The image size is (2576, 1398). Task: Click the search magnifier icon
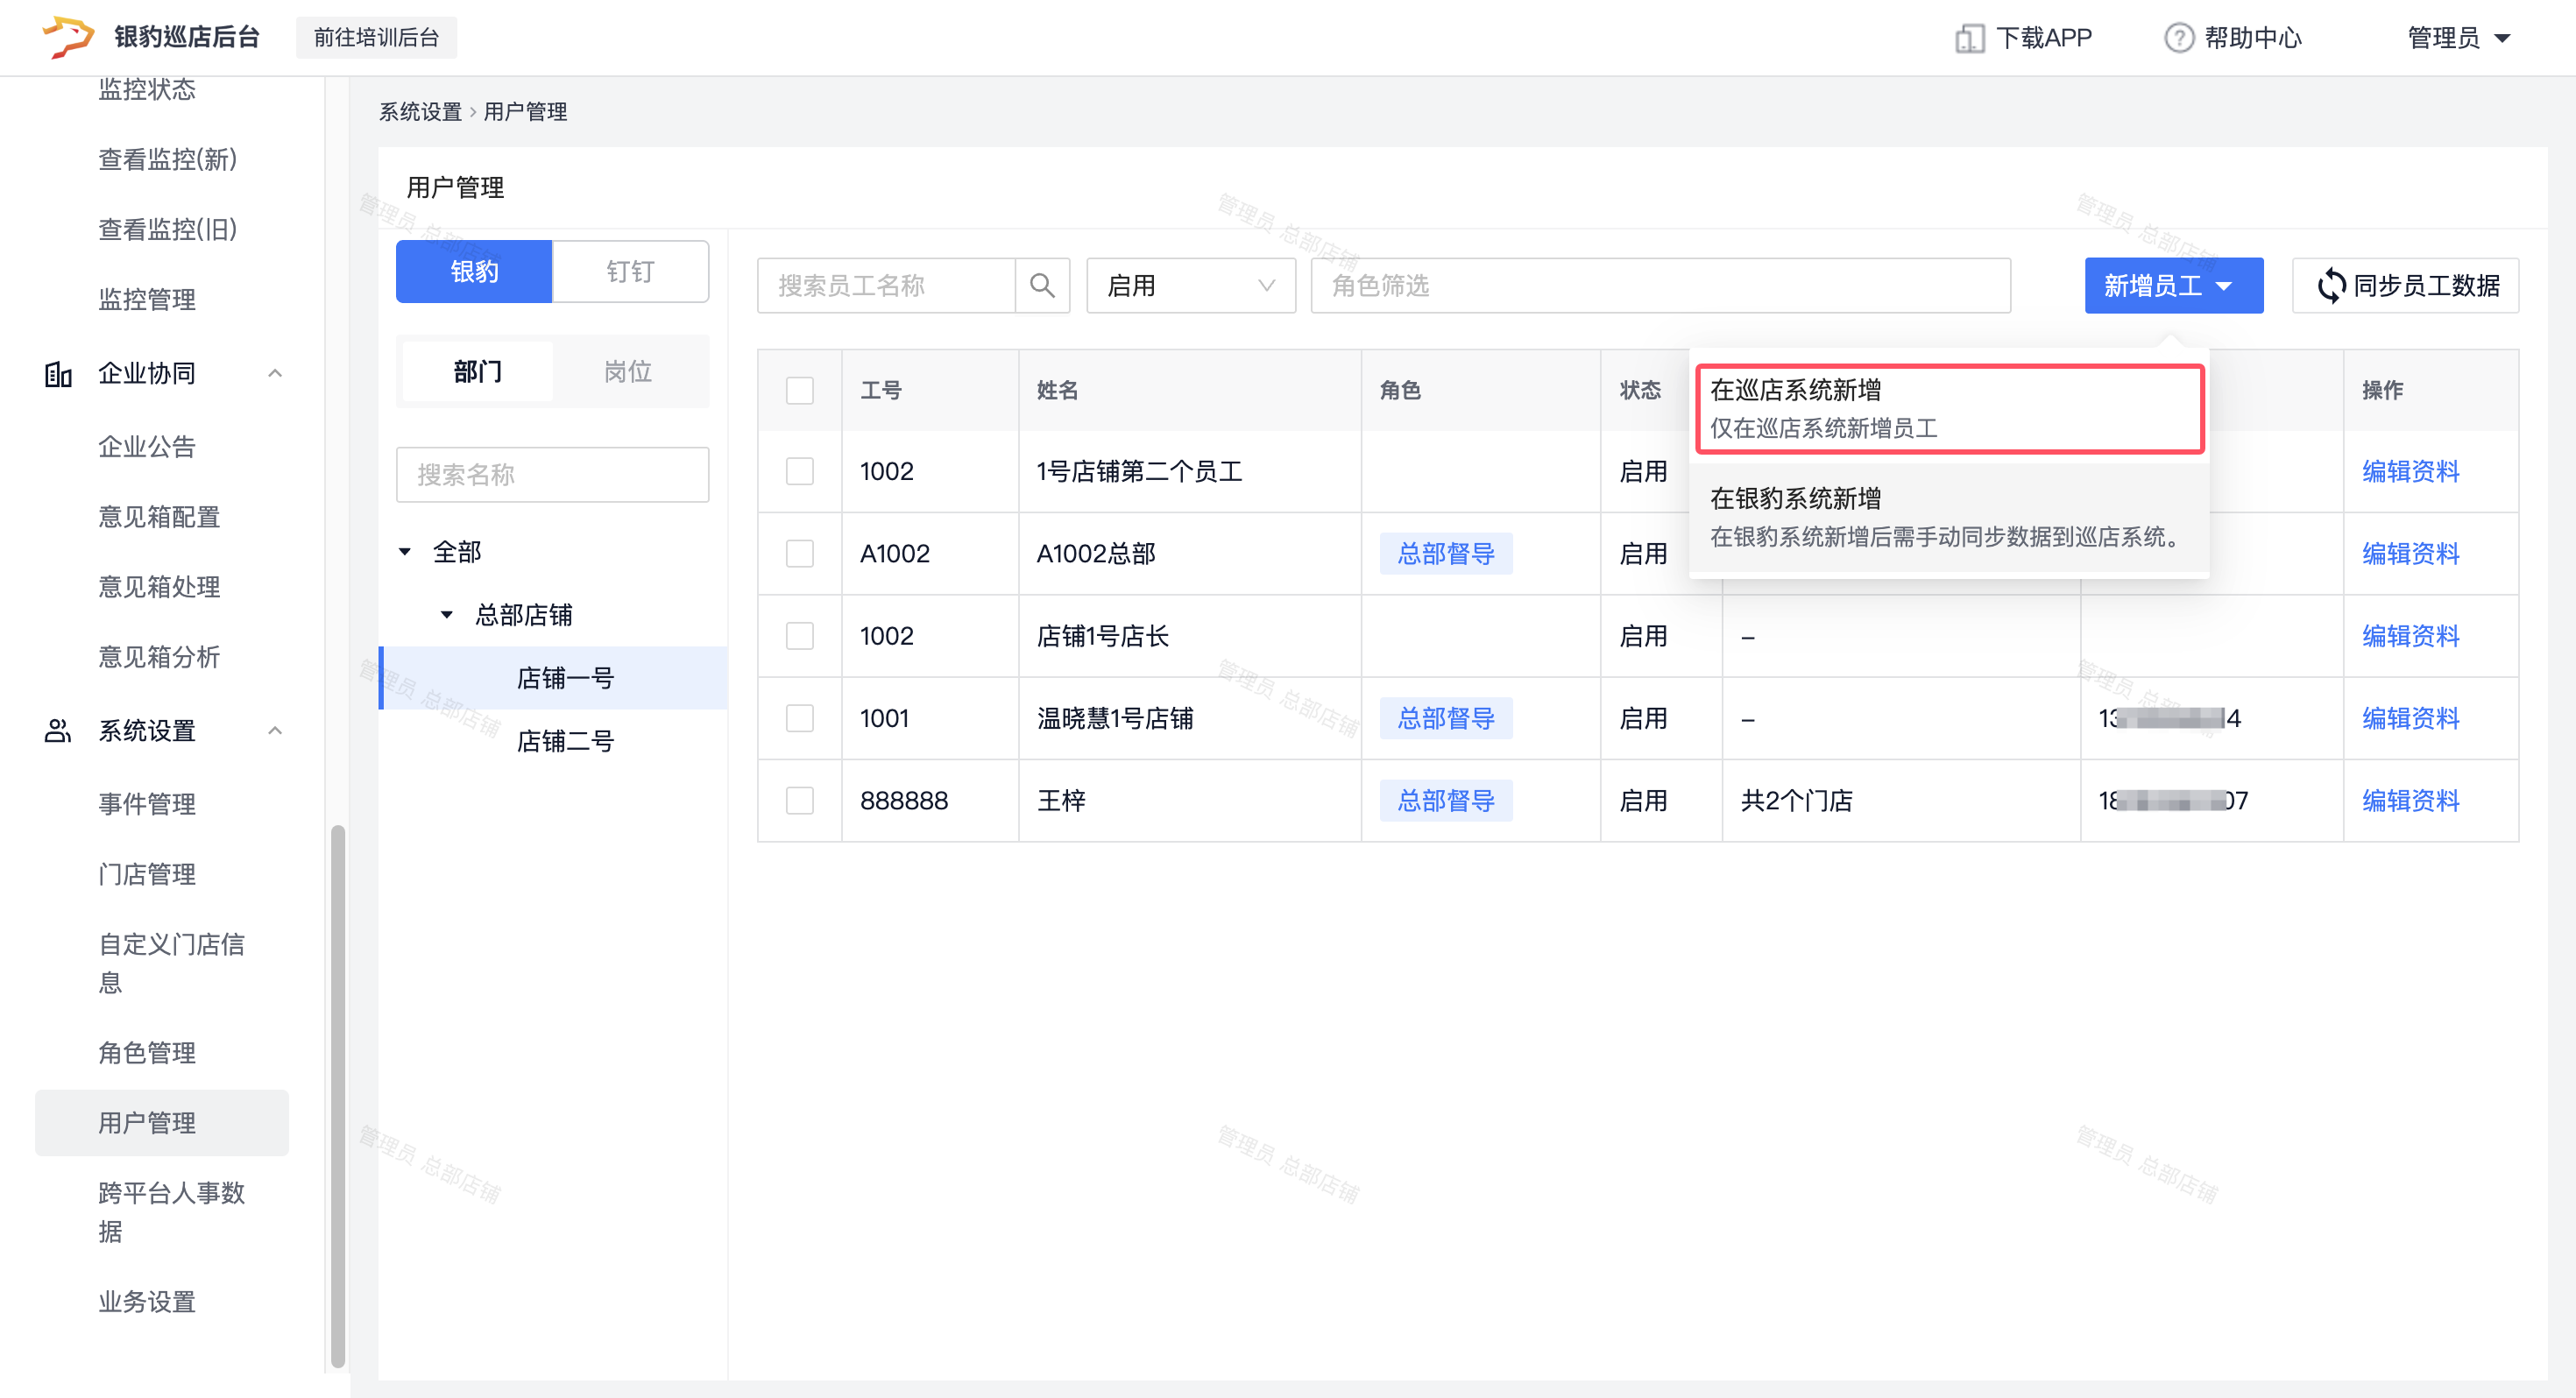click(1042, 286)
